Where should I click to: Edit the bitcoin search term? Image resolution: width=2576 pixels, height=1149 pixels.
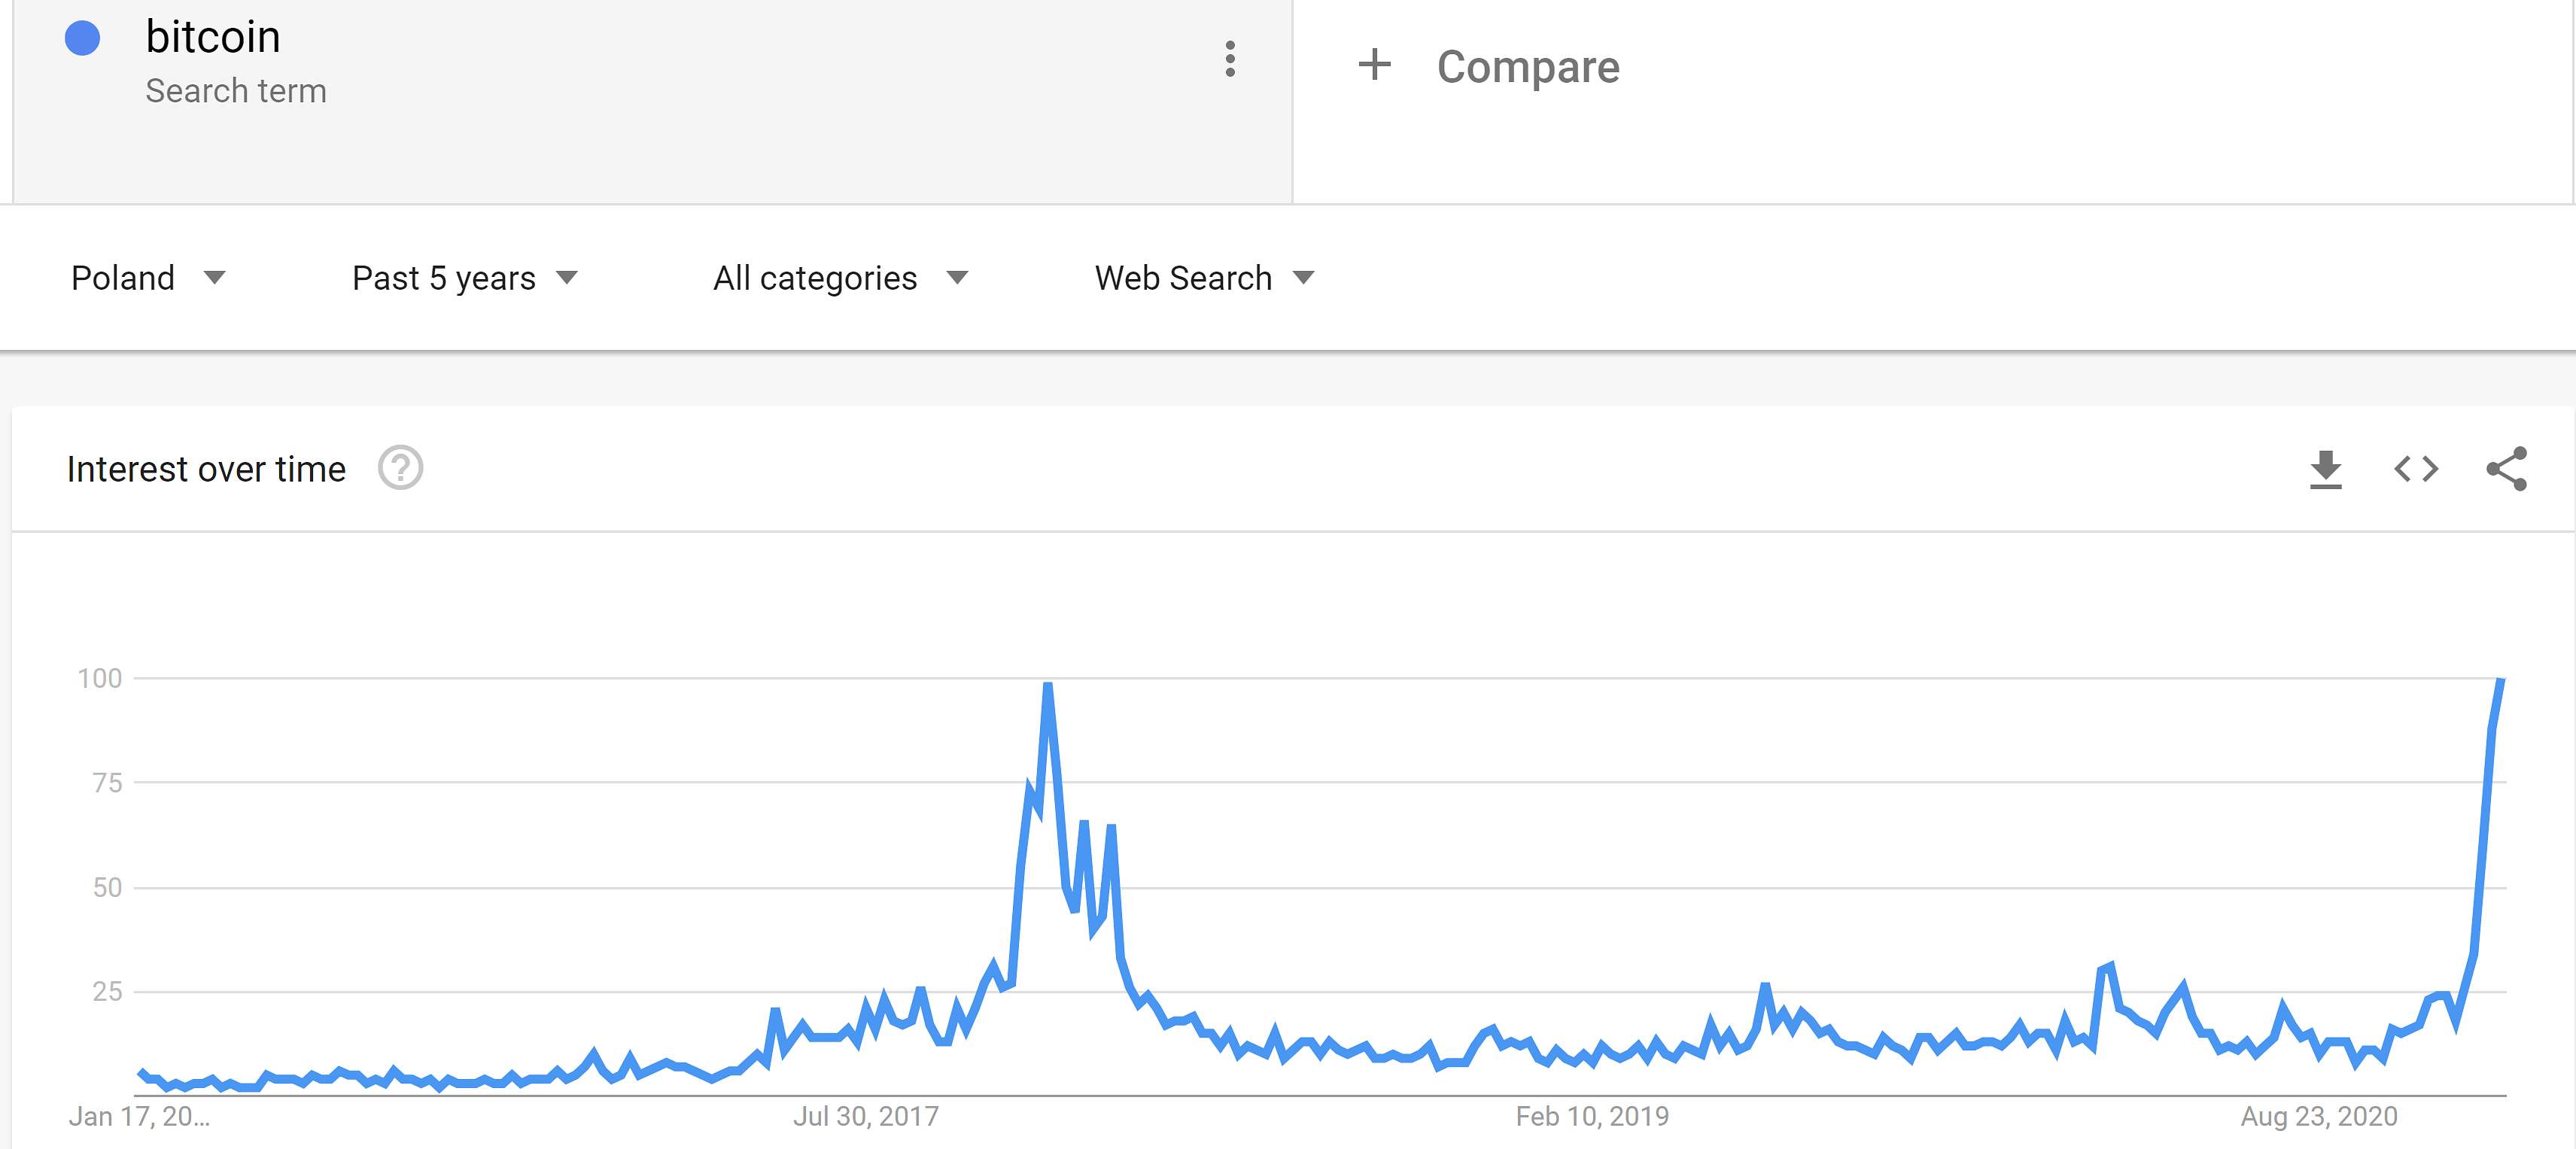[213, 37]
